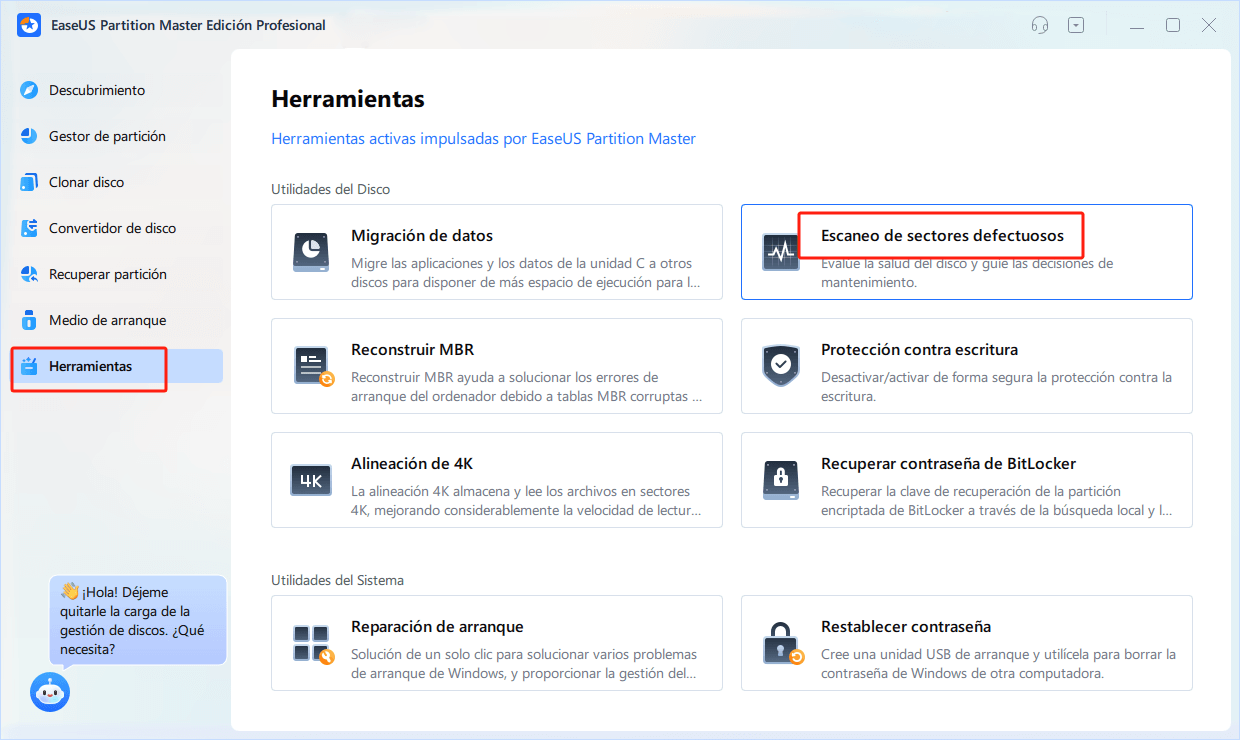The height and width of the screenshot is (740, 1240).
Task: Click the Migración de datos description text
Action: [525, 273]
